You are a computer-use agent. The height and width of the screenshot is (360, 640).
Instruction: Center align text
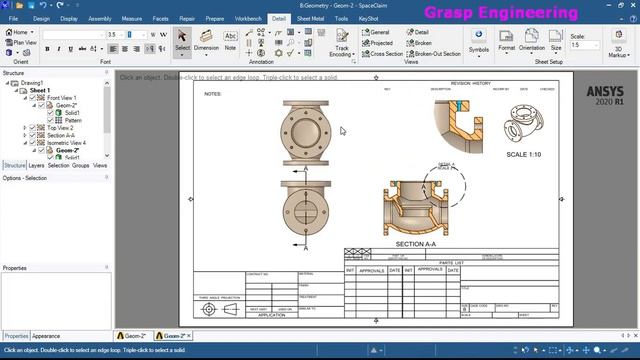pyautogui.click(x=125, y=49)
